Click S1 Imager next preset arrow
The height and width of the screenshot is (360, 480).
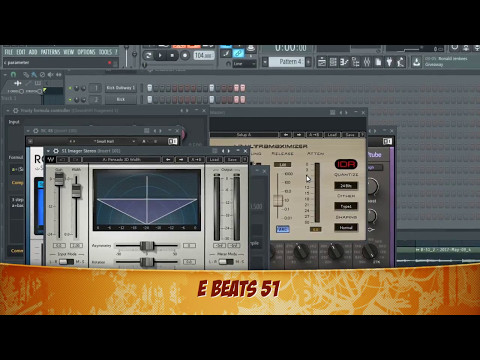point(181,160)
